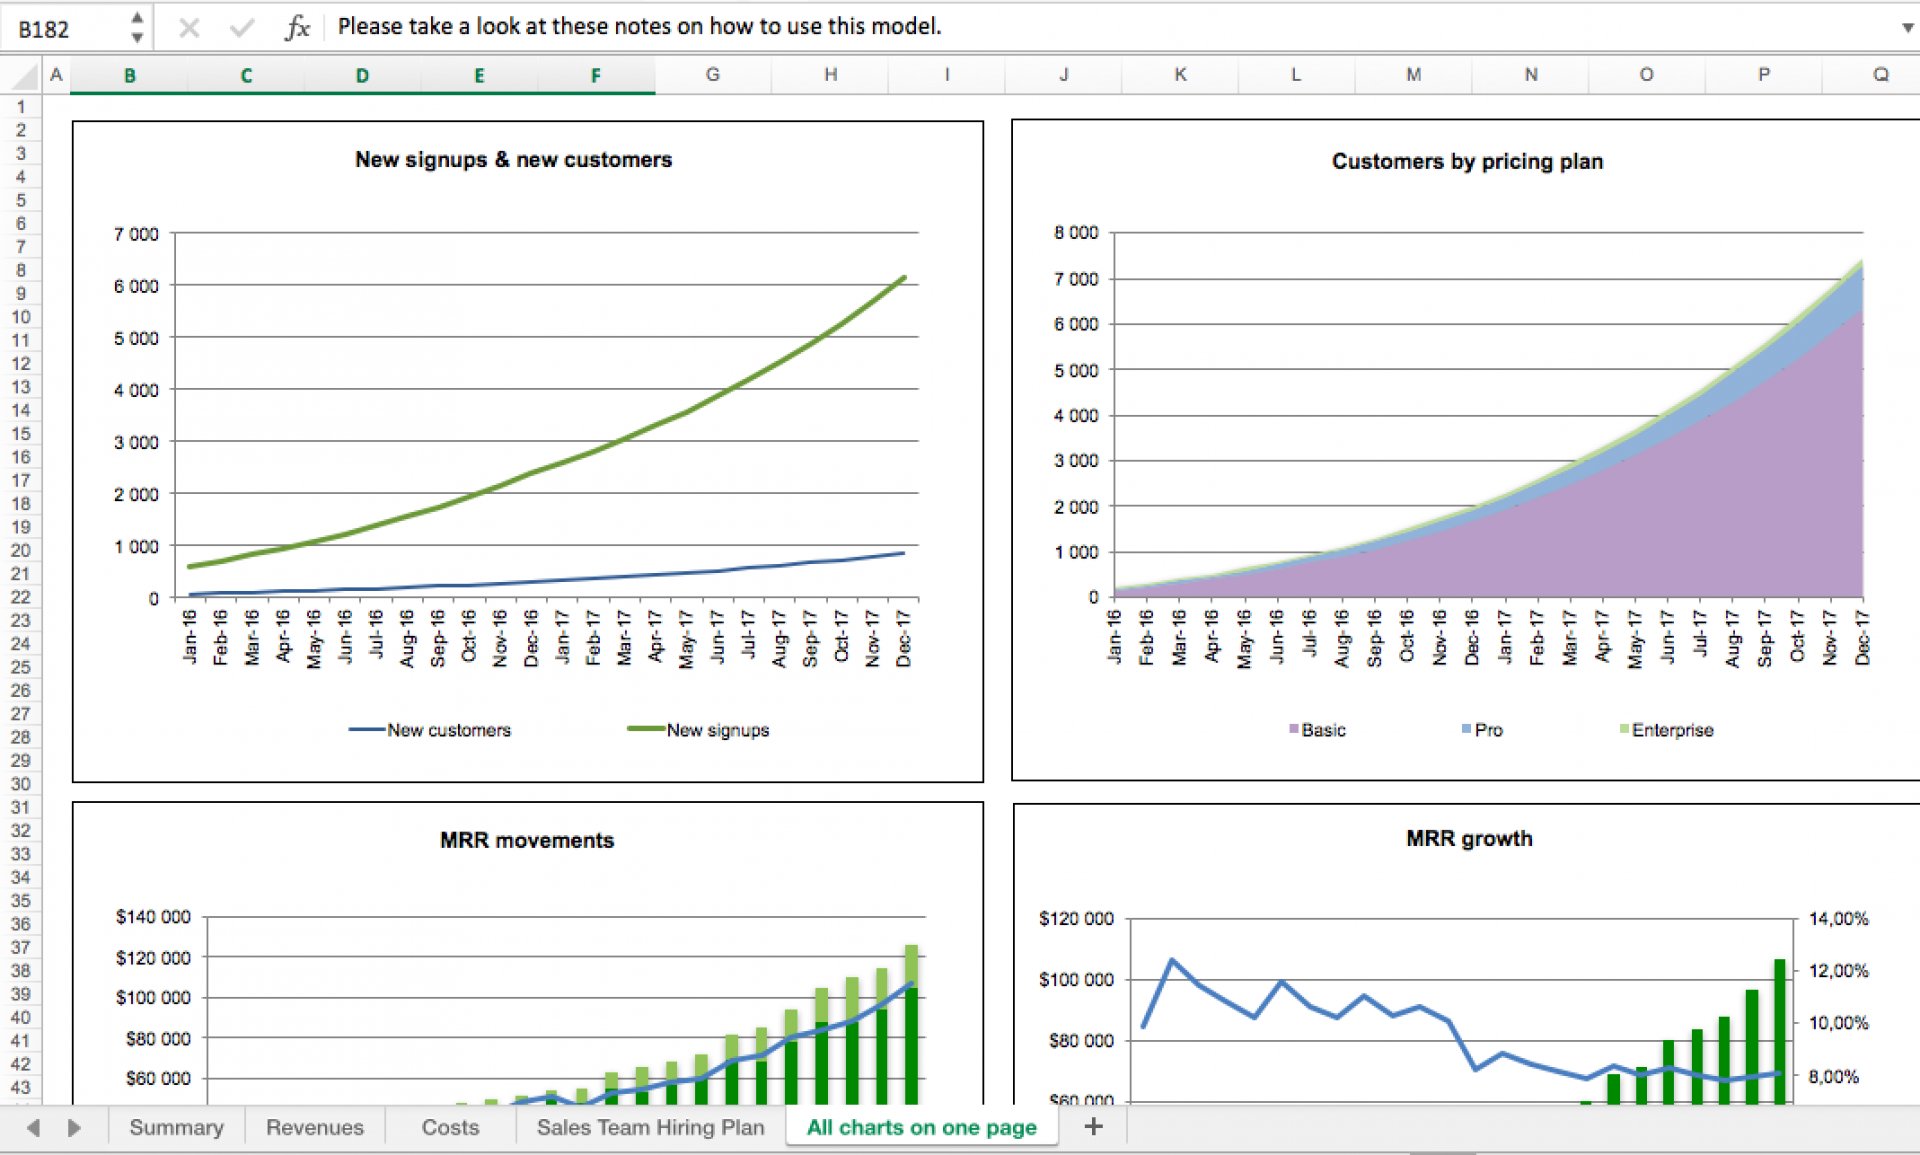This screenshot has width=1920, height=1155.
Task: Select row 30 header
Action: [21, 784]
